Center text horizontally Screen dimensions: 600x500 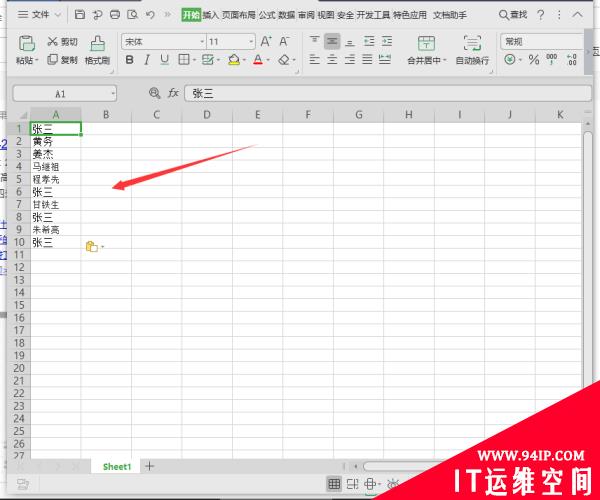point(332,60)
